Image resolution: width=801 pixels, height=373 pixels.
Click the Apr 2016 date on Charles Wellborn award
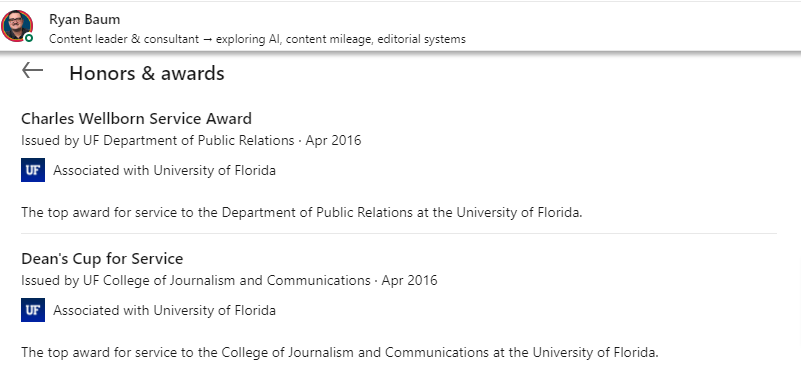(334, 140)
